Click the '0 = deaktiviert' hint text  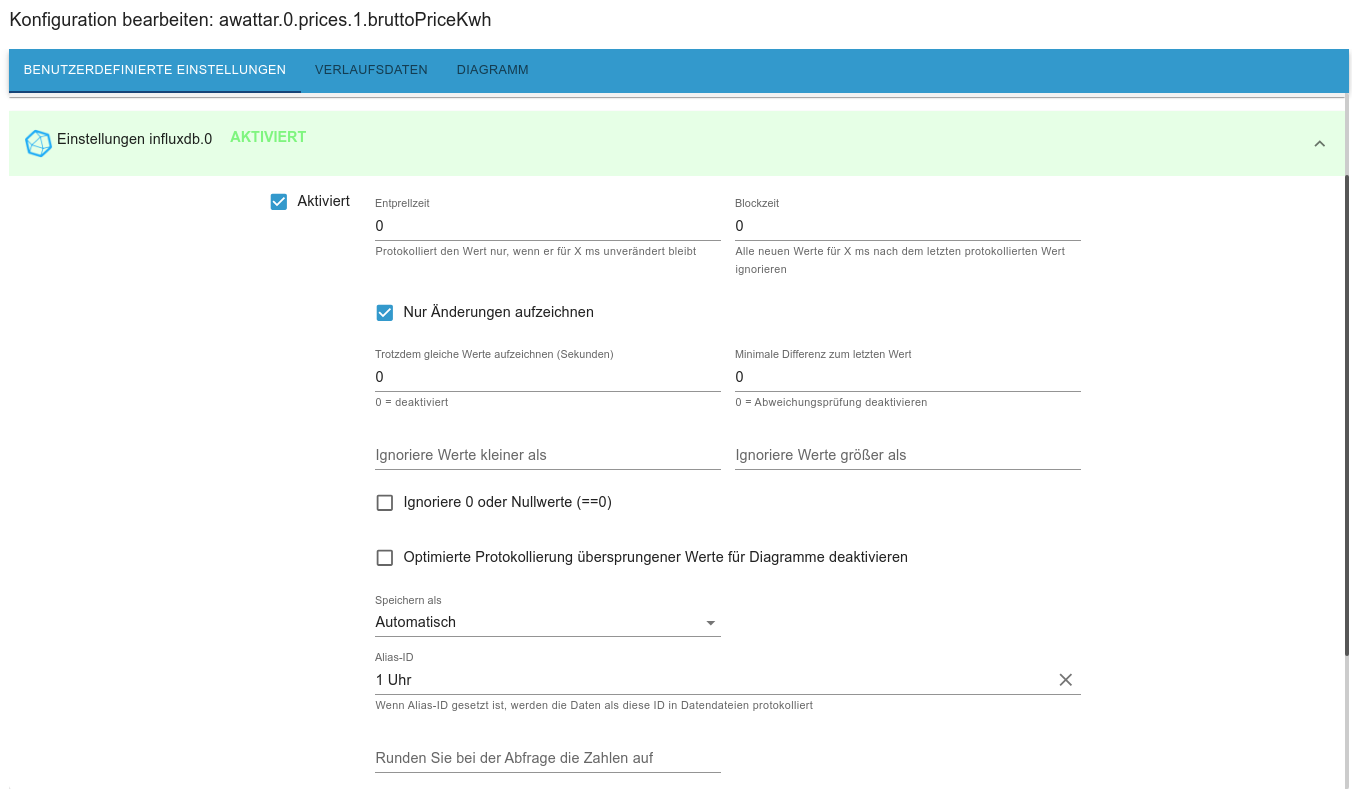click(x=412, y=402)
